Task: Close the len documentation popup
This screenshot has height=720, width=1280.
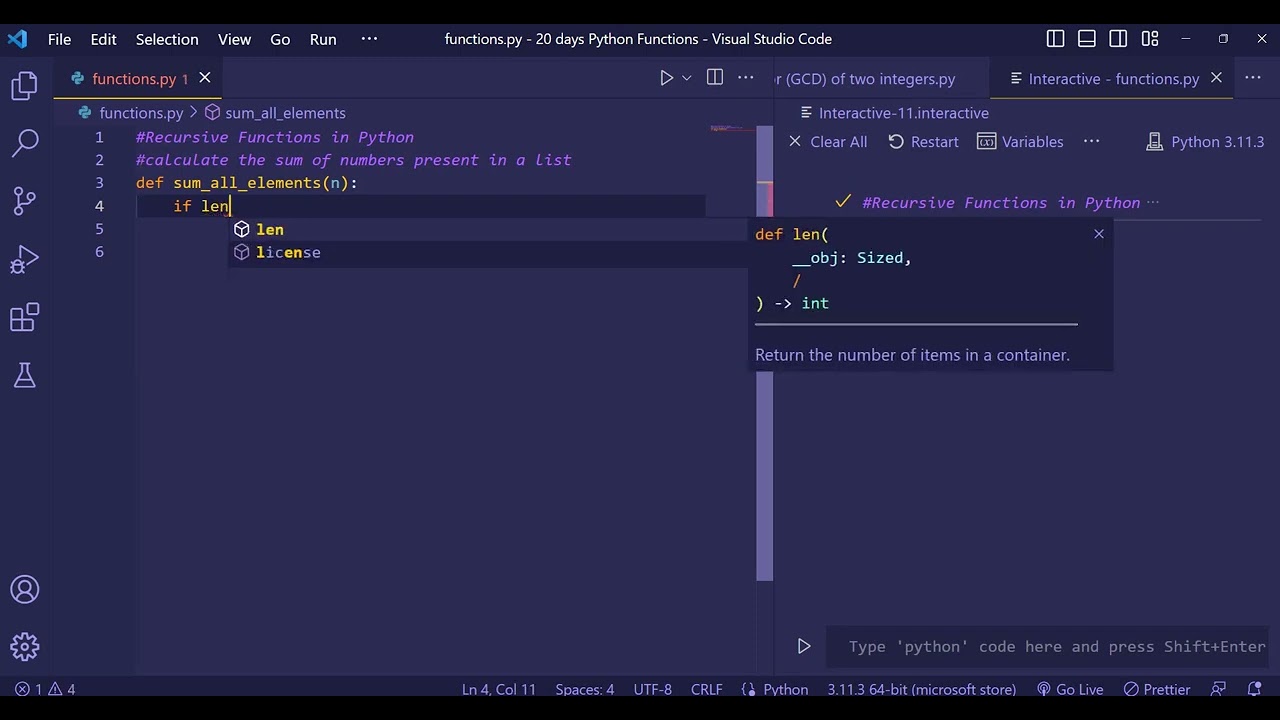Action: [x=1099, y=234]
